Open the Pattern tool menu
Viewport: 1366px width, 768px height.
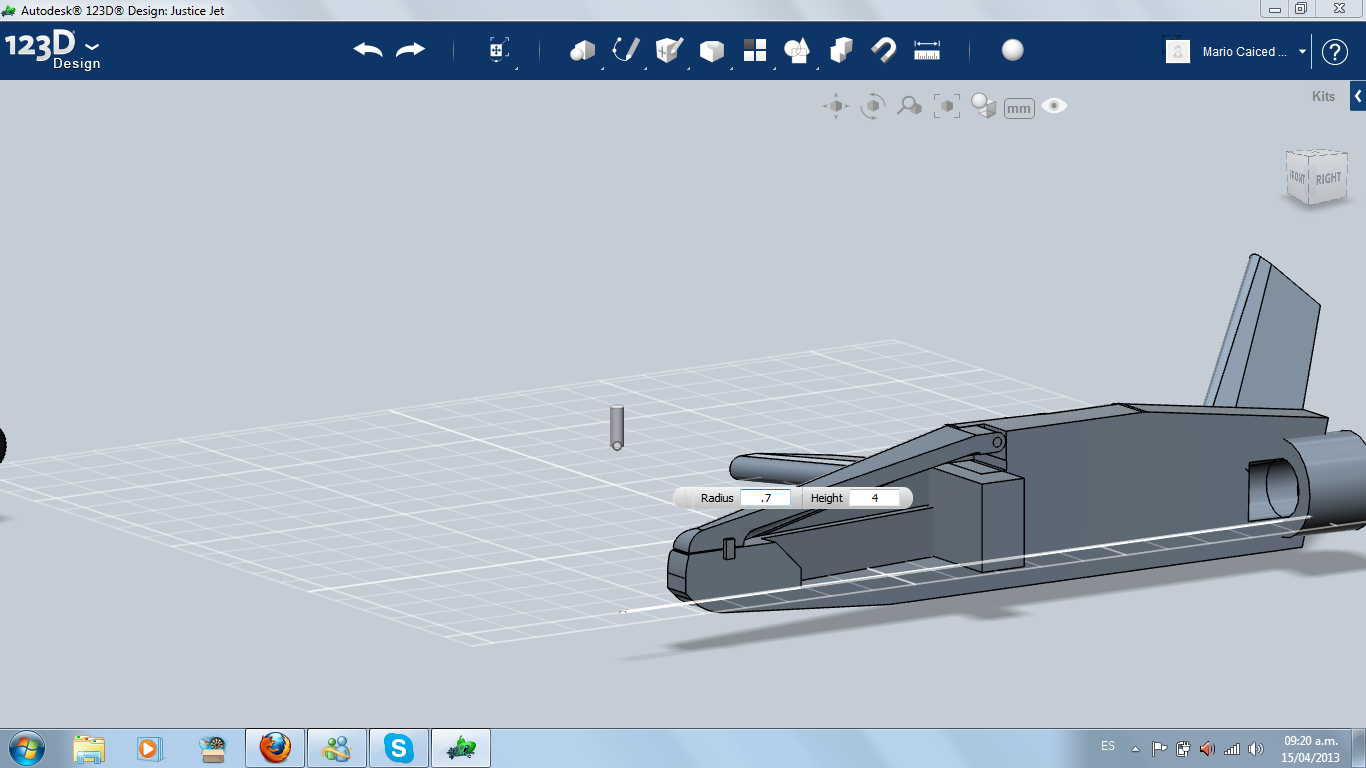point(754,50)
